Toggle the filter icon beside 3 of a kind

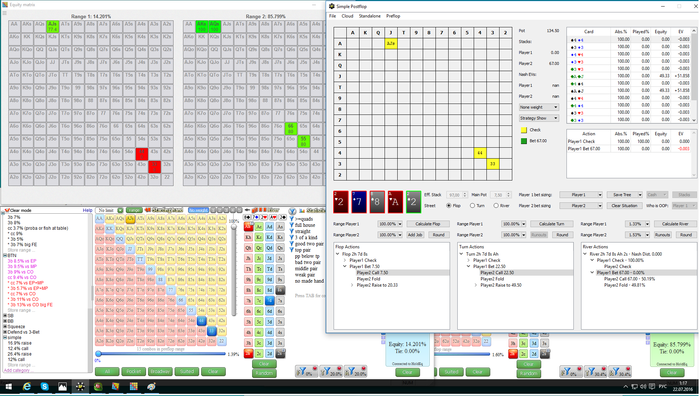click(292, 238)
